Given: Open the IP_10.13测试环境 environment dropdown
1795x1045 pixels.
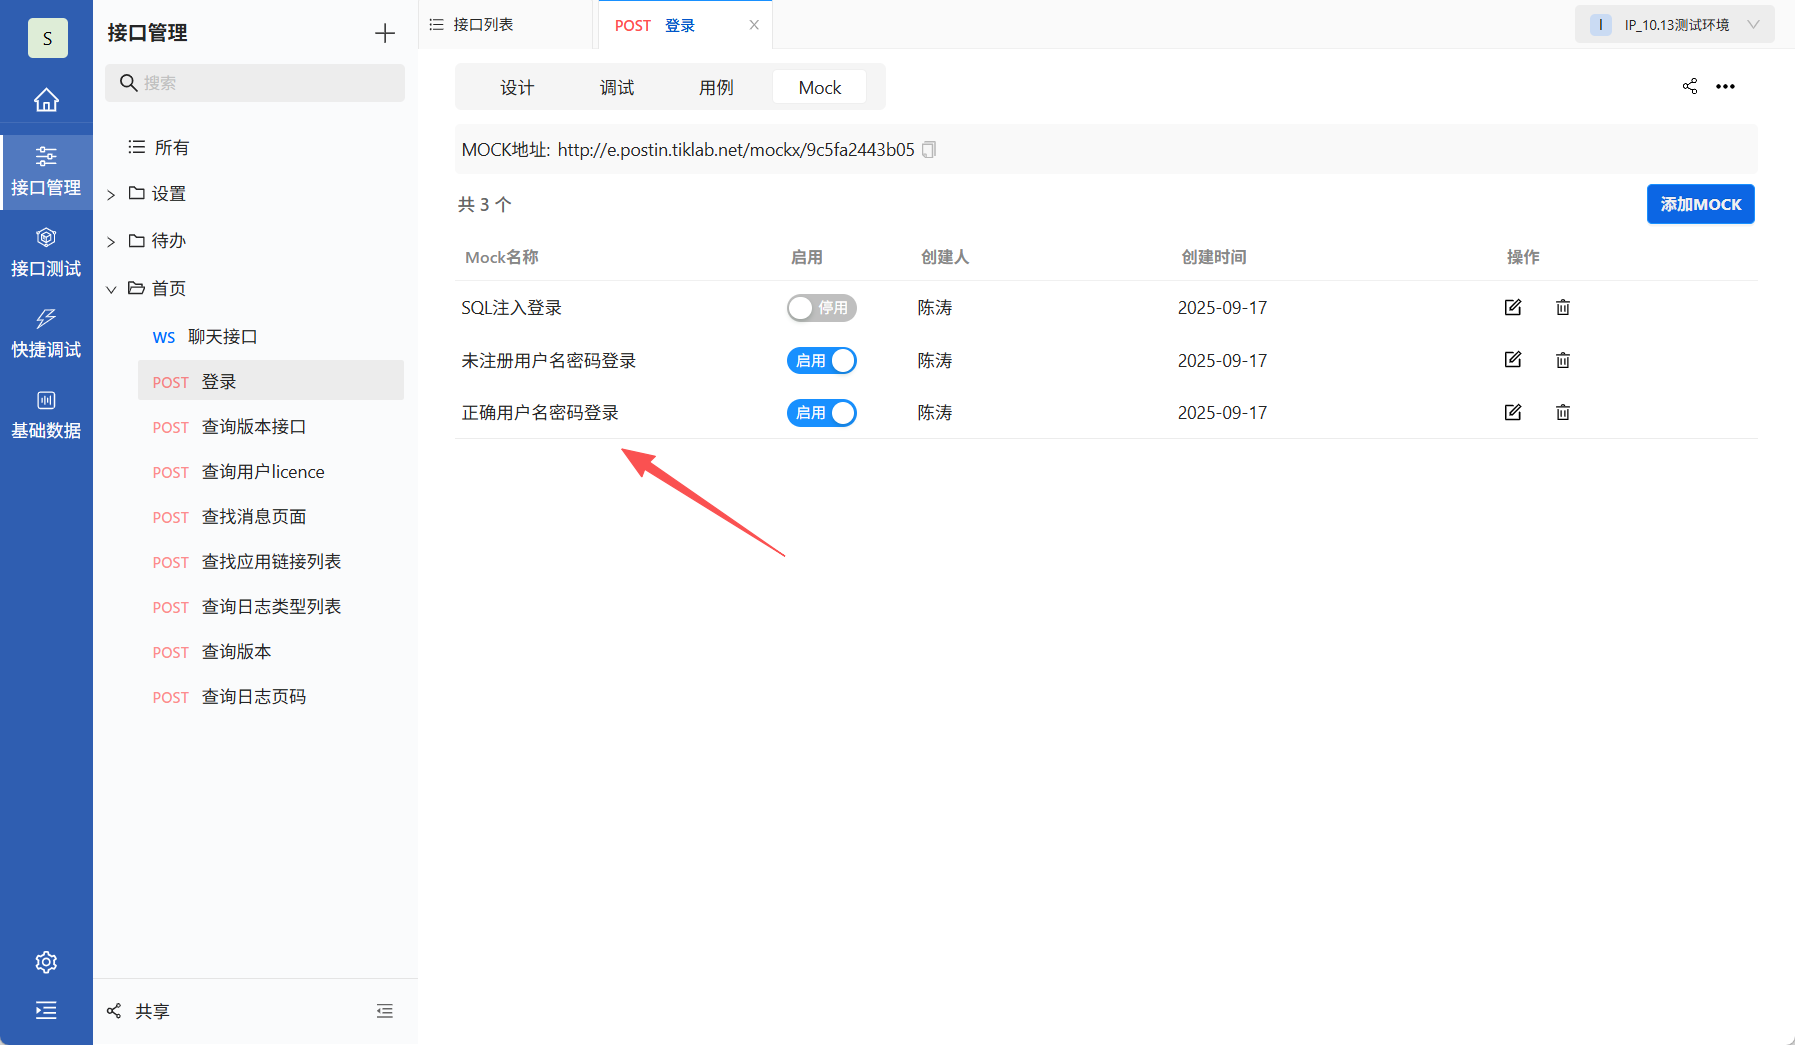Looking at the screenshot, I should (1674, 23).
